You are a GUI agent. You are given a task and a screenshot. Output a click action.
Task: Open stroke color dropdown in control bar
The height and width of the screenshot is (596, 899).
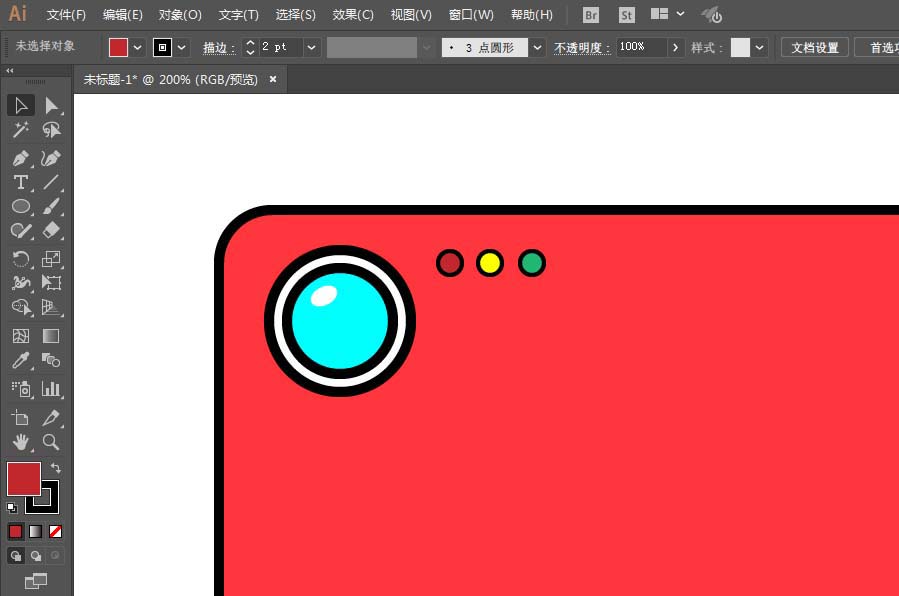(182, 48)
